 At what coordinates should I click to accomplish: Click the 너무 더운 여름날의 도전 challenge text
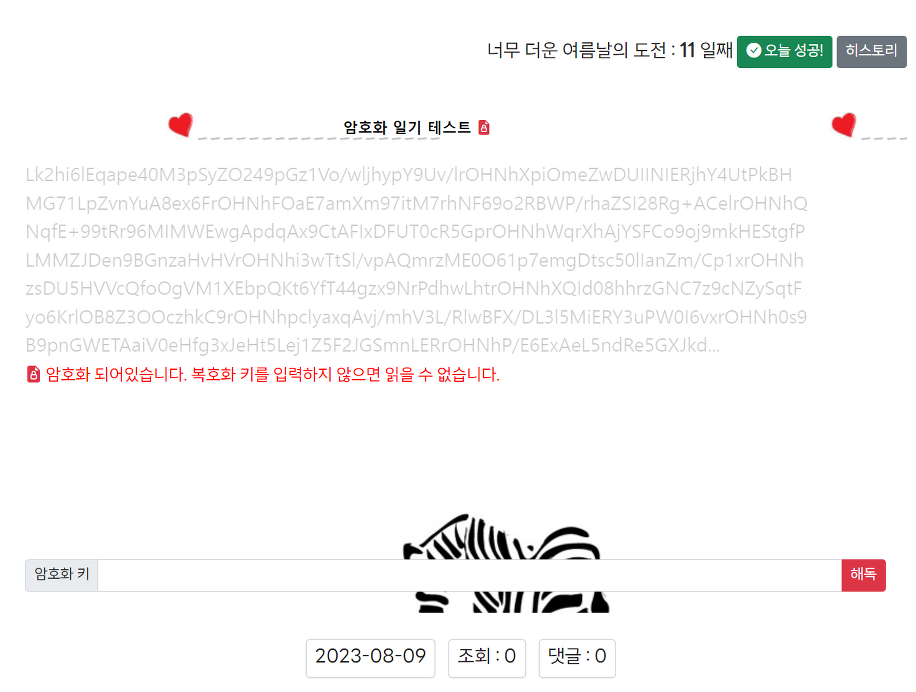576,51
